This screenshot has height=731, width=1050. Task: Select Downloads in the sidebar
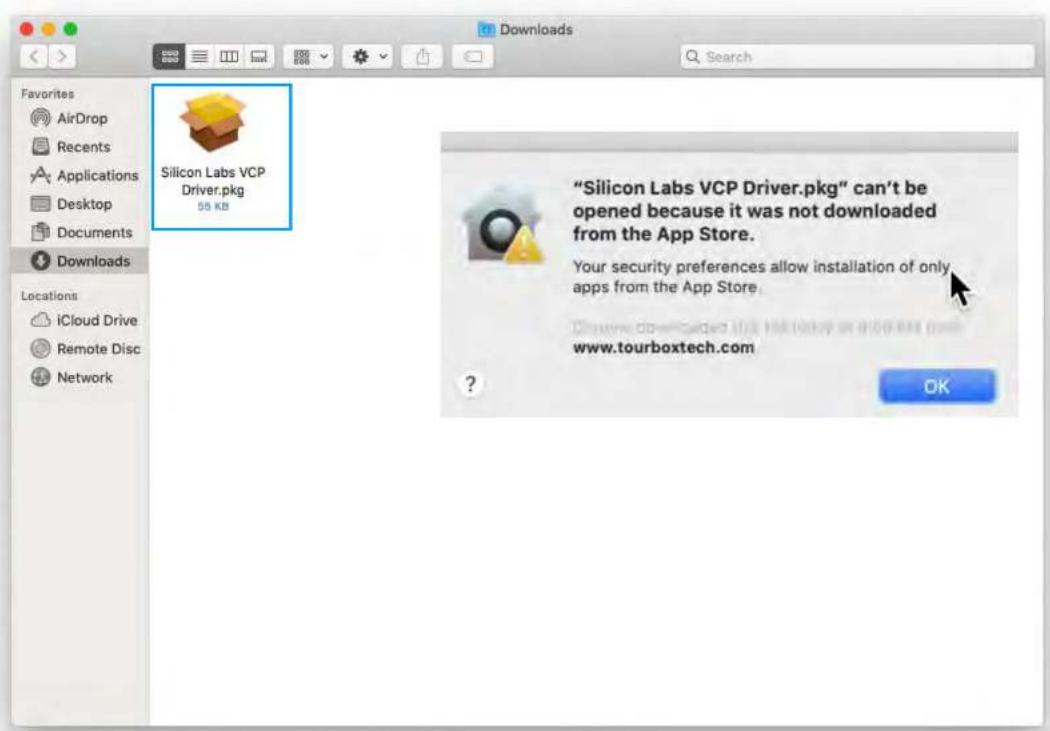pyautogui.click(x=79, y=261)
